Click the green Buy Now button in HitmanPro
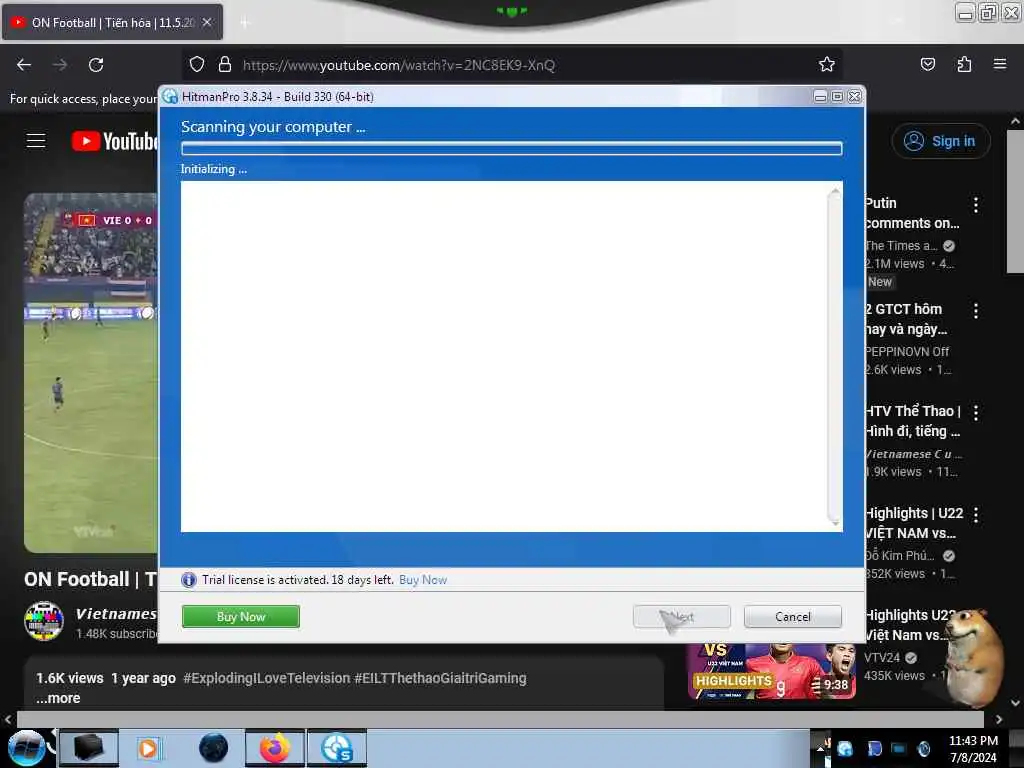Viewport: 1024px width, 768px height. click(x=240, y=616)
